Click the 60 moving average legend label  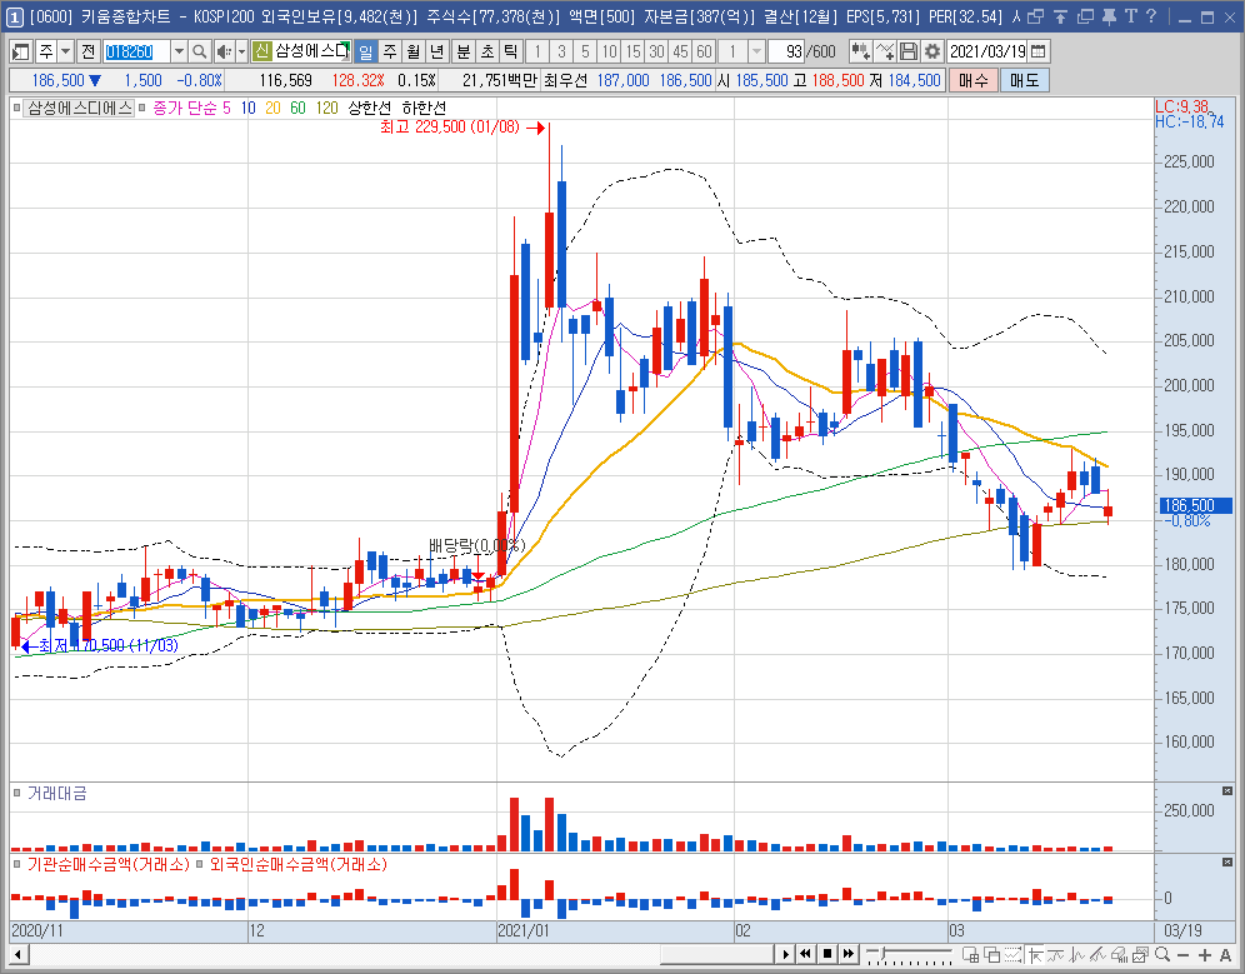tap(297, 108)
